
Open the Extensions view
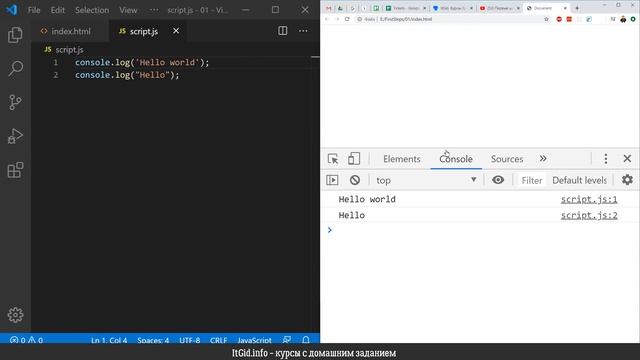15,170
